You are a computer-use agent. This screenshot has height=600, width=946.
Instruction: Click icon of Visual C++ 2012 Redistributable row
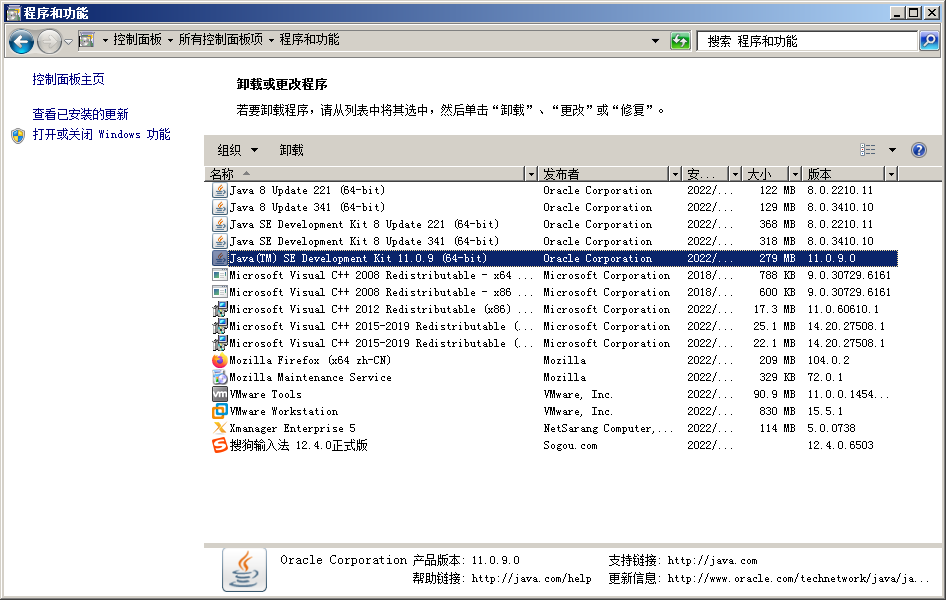pos(220,309)
